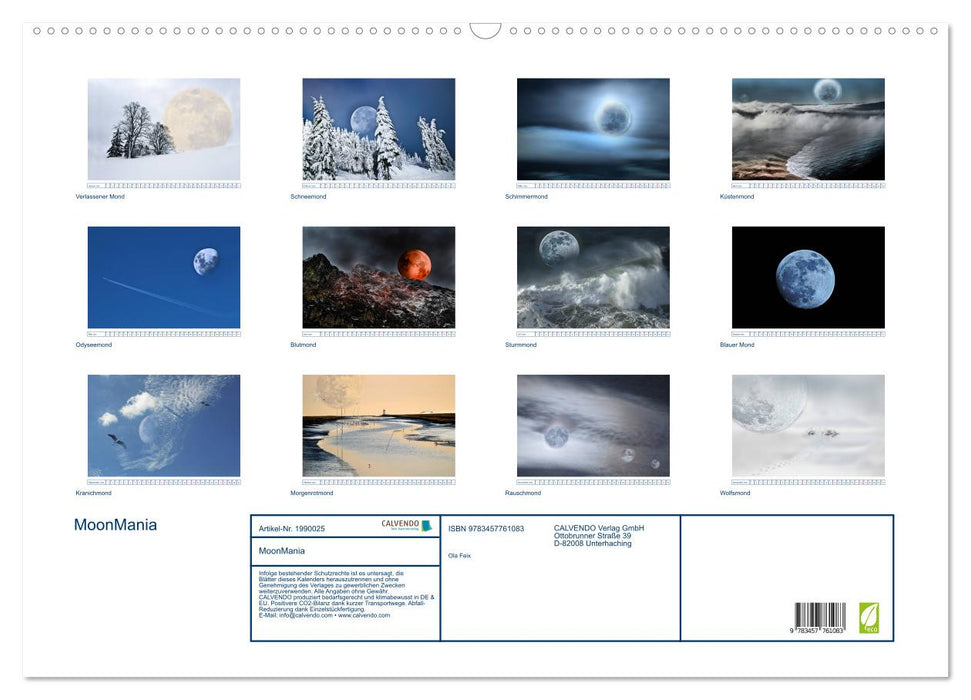This screenshot has width=971, height=700.
Task: Click the Sturmmond preview picture
Action: tap(594, 276)
